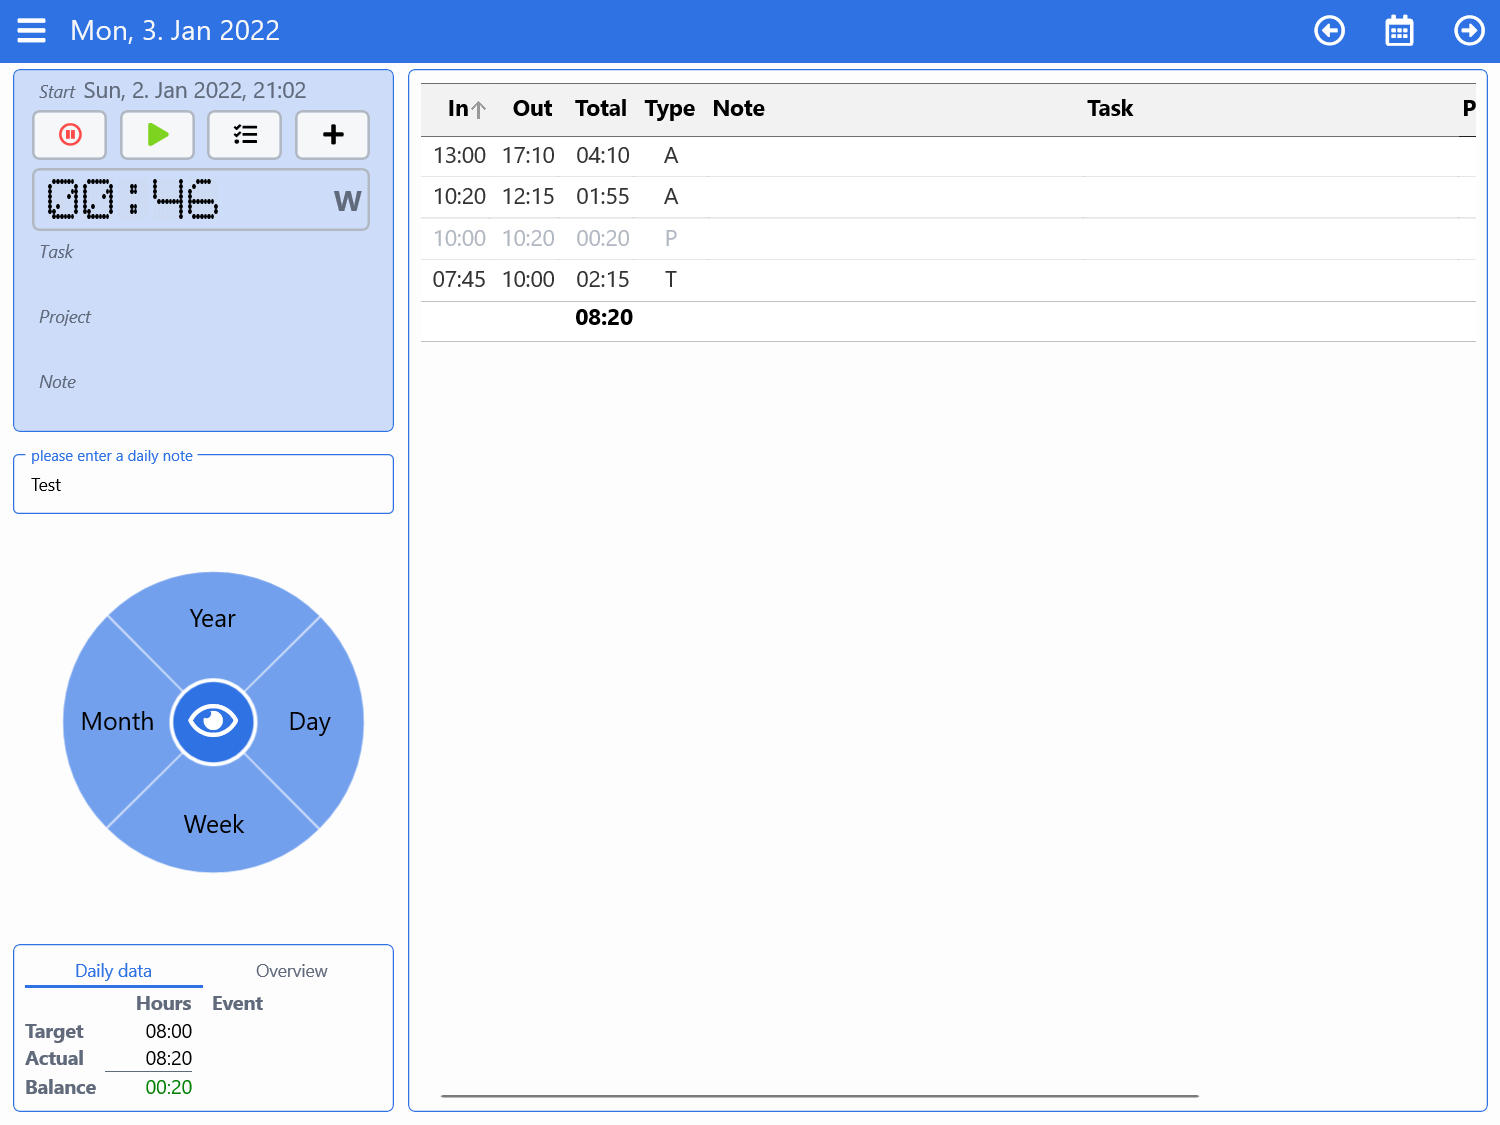
Task: Select the 13:00 entry row
Action: click(948, 156)
